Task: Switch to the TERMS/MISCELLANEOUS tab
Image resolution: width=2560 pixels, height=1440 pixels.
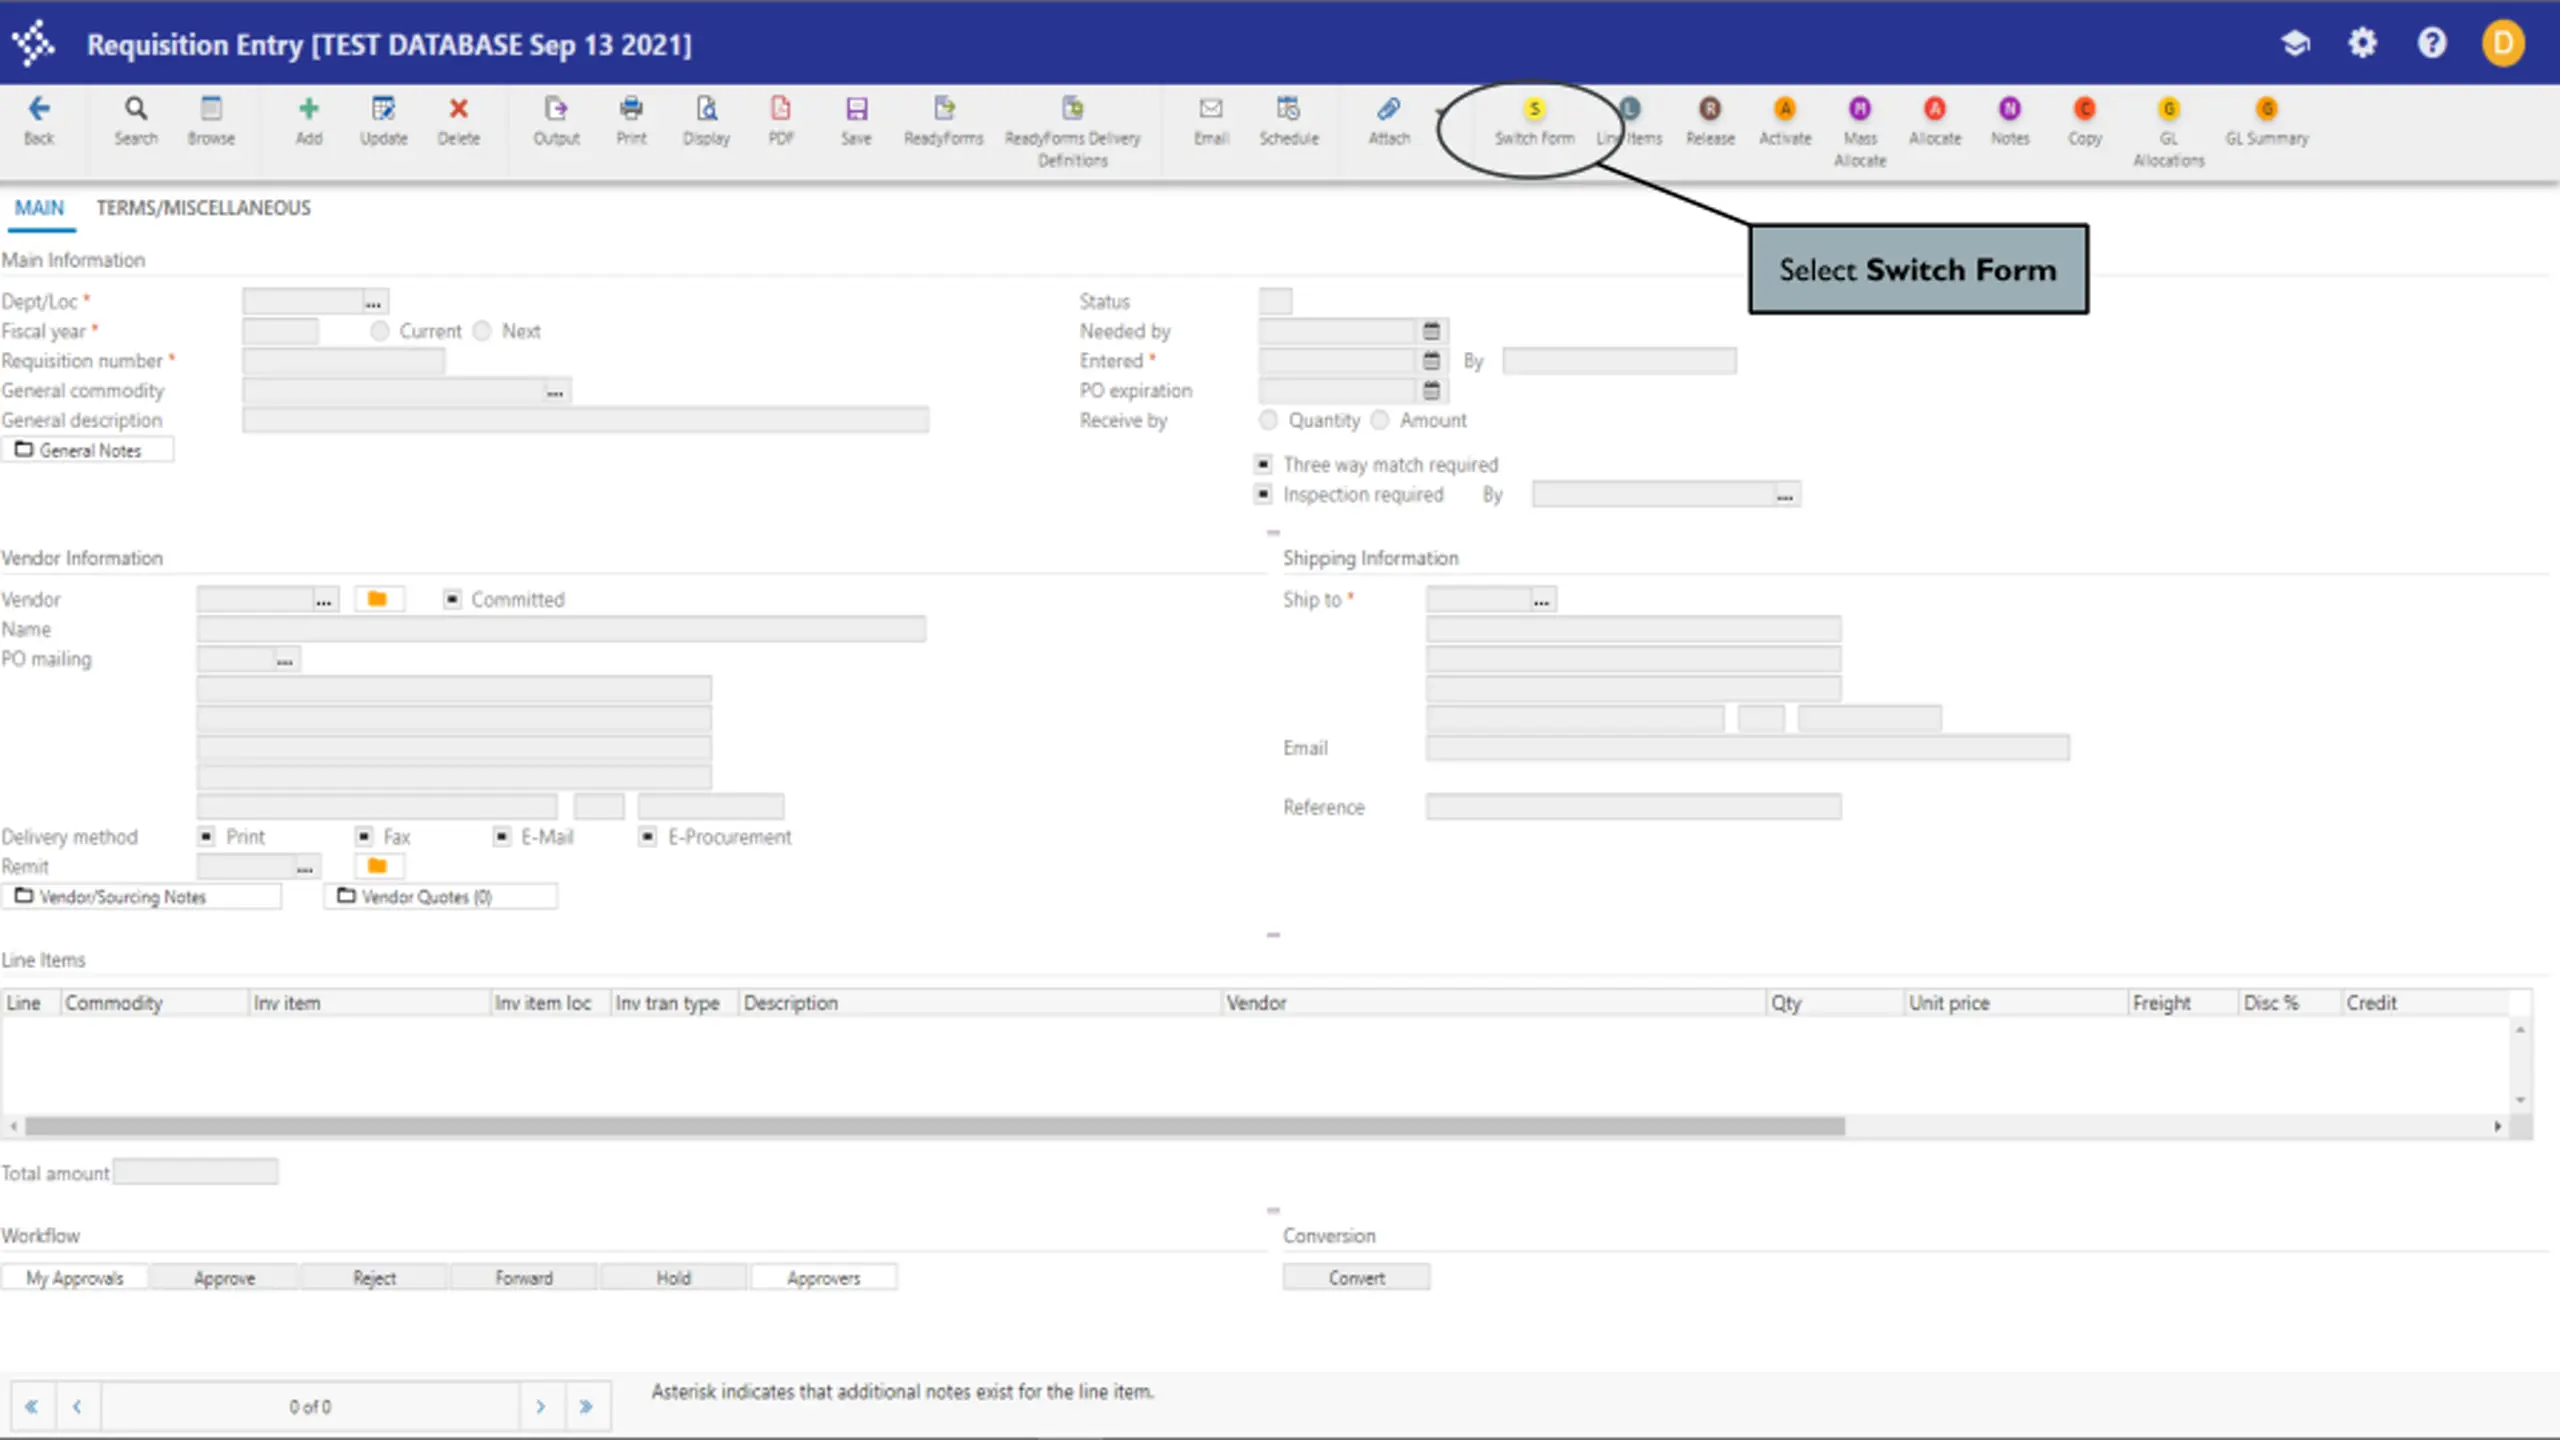Action: 203,208
